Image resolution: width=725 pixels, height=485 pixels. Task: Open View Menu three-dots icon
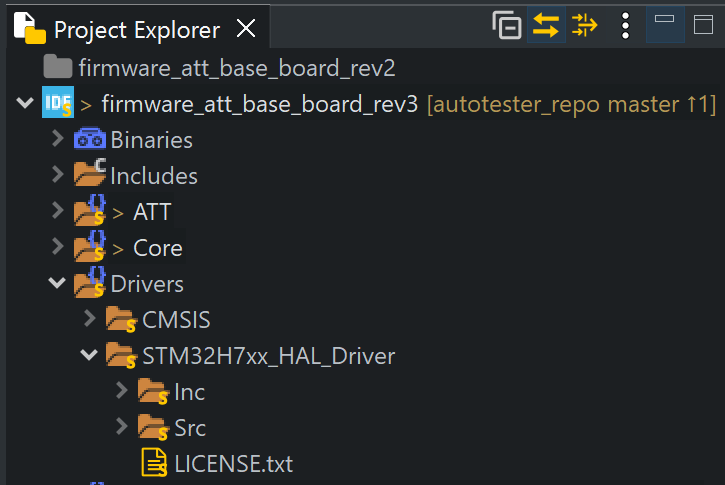pos(626,26)
